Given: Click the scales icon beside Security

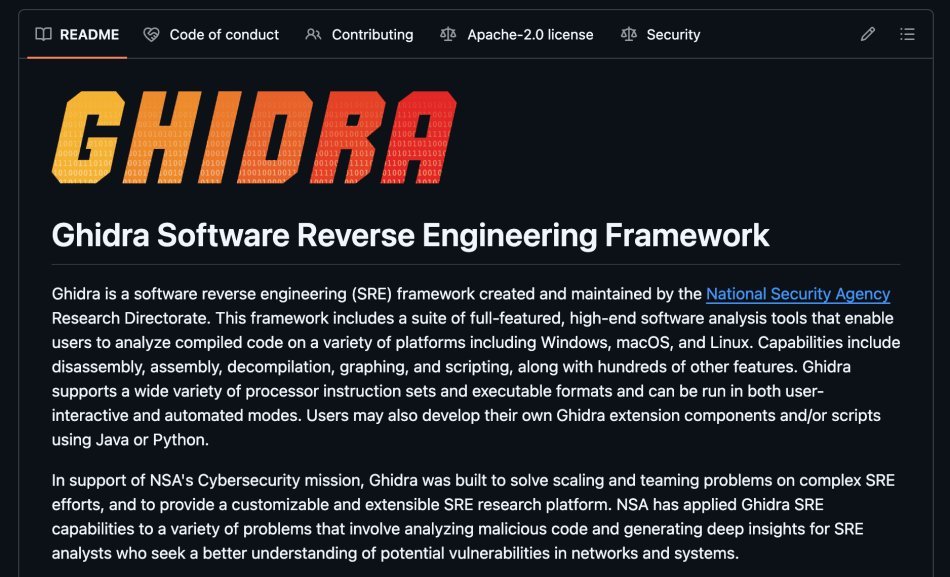Looking at the screenshot, I should click(628, 35).
